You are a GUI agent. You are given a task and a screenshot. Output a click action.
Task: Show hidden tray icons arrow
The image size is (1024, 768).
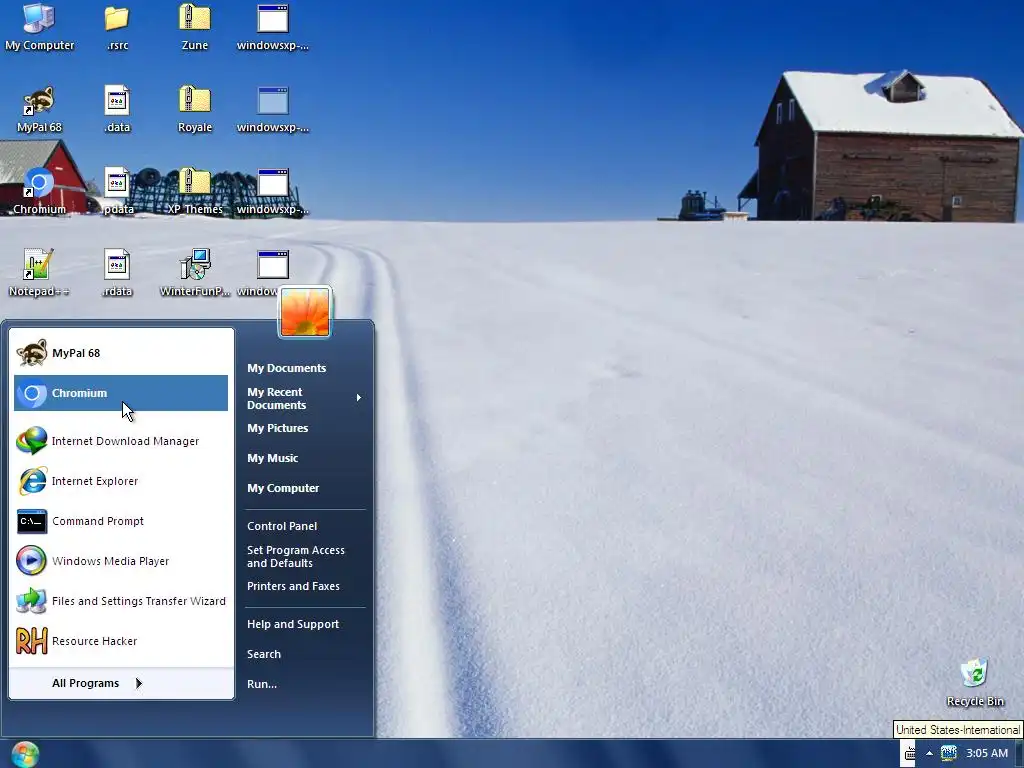coord(929,754)
